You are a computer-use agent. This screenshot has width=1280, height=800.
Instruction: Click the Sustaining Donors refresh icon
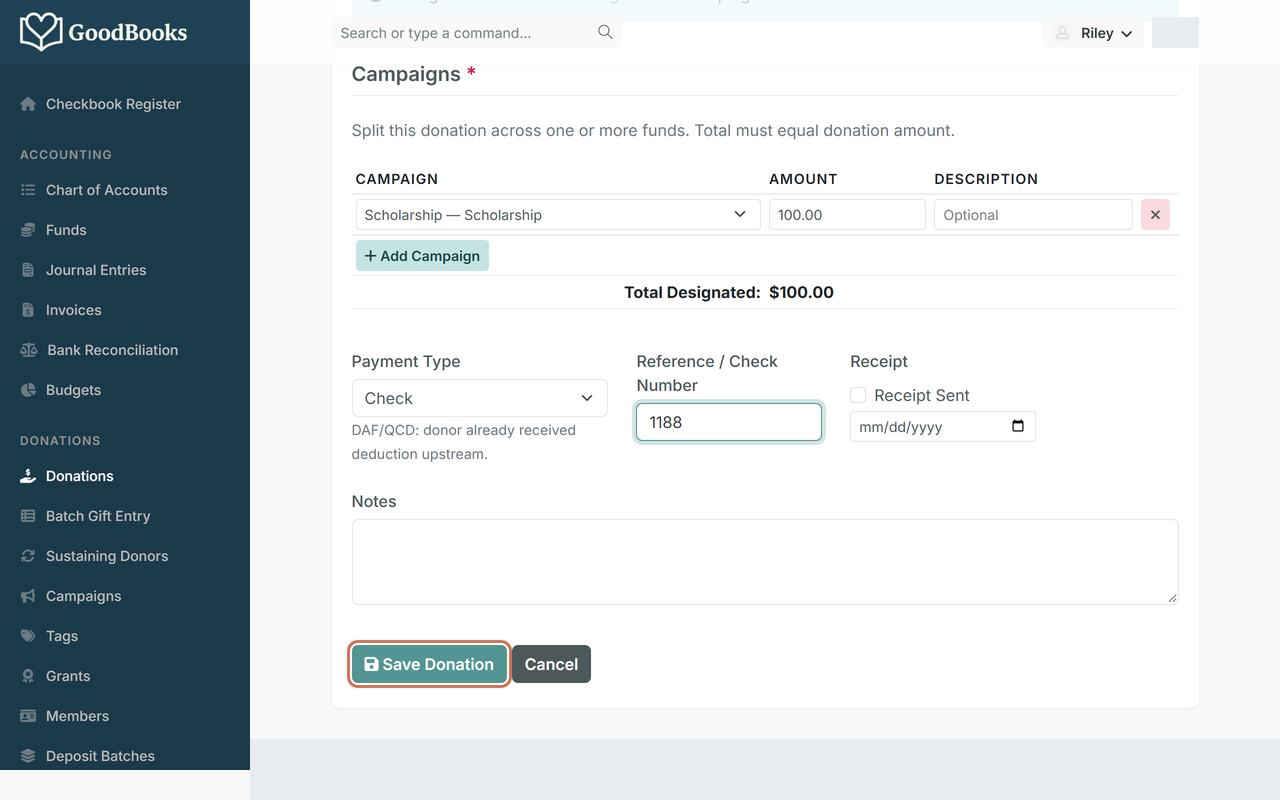[x=28, y=556]
